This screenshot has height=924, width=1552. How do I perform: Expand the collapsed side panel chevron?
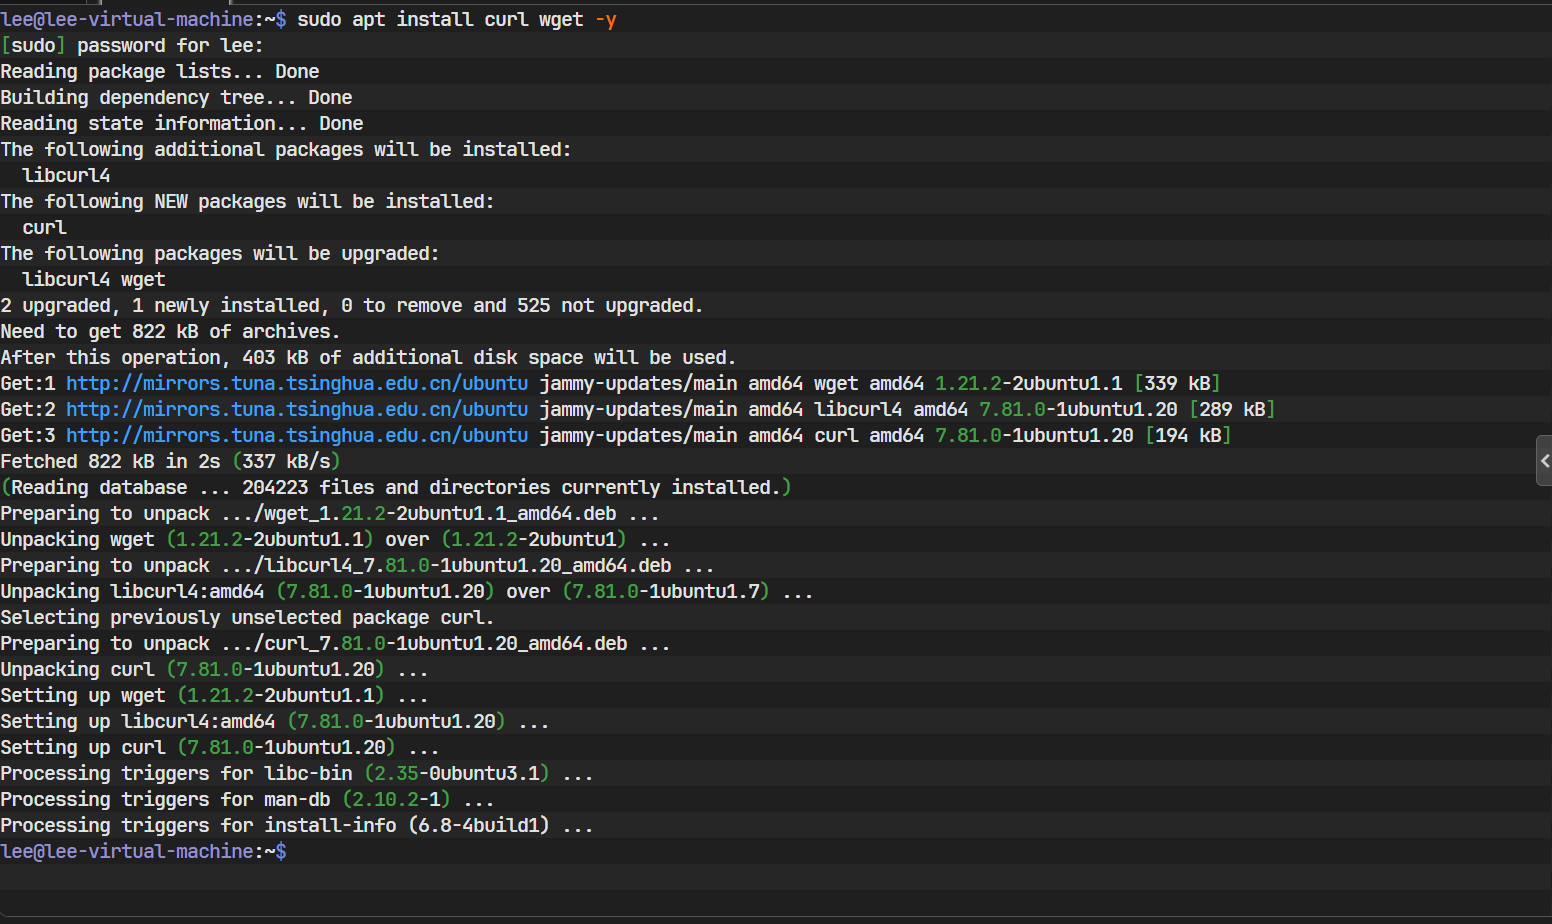pos(1545,460)
